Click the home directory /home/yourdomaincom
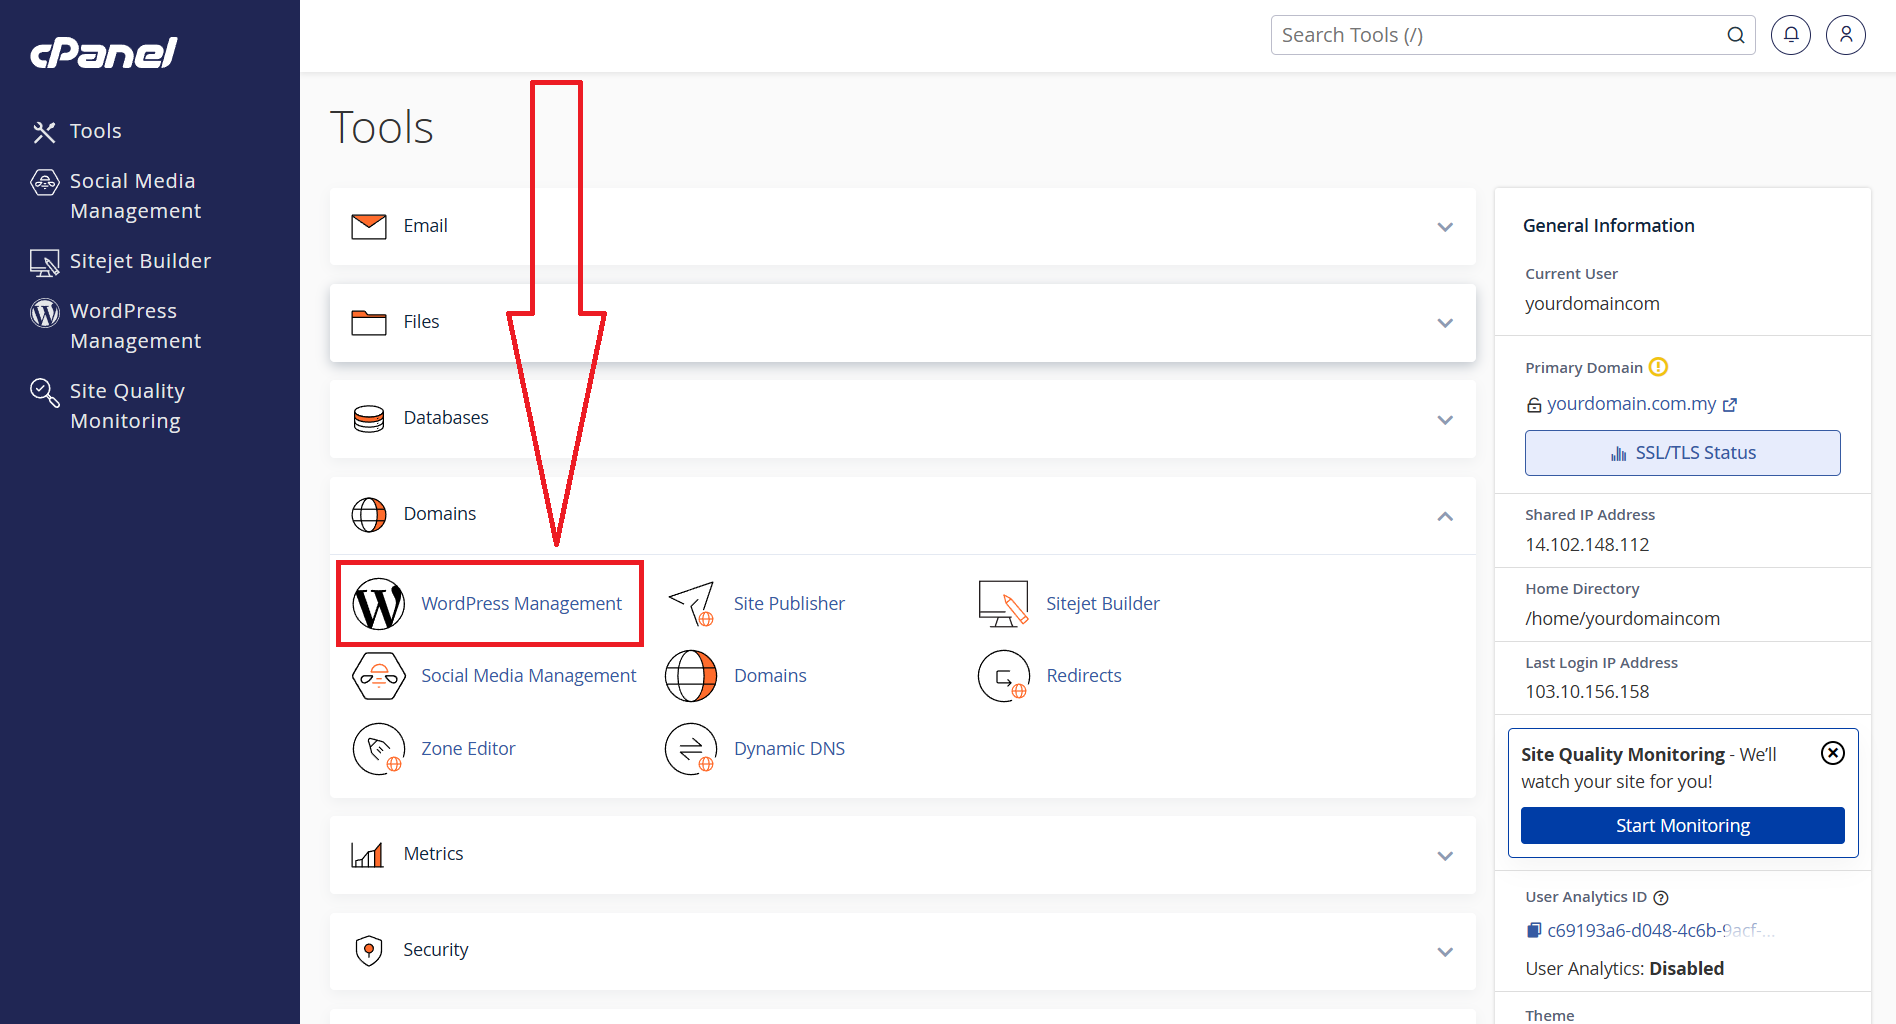 point(1623,619)
